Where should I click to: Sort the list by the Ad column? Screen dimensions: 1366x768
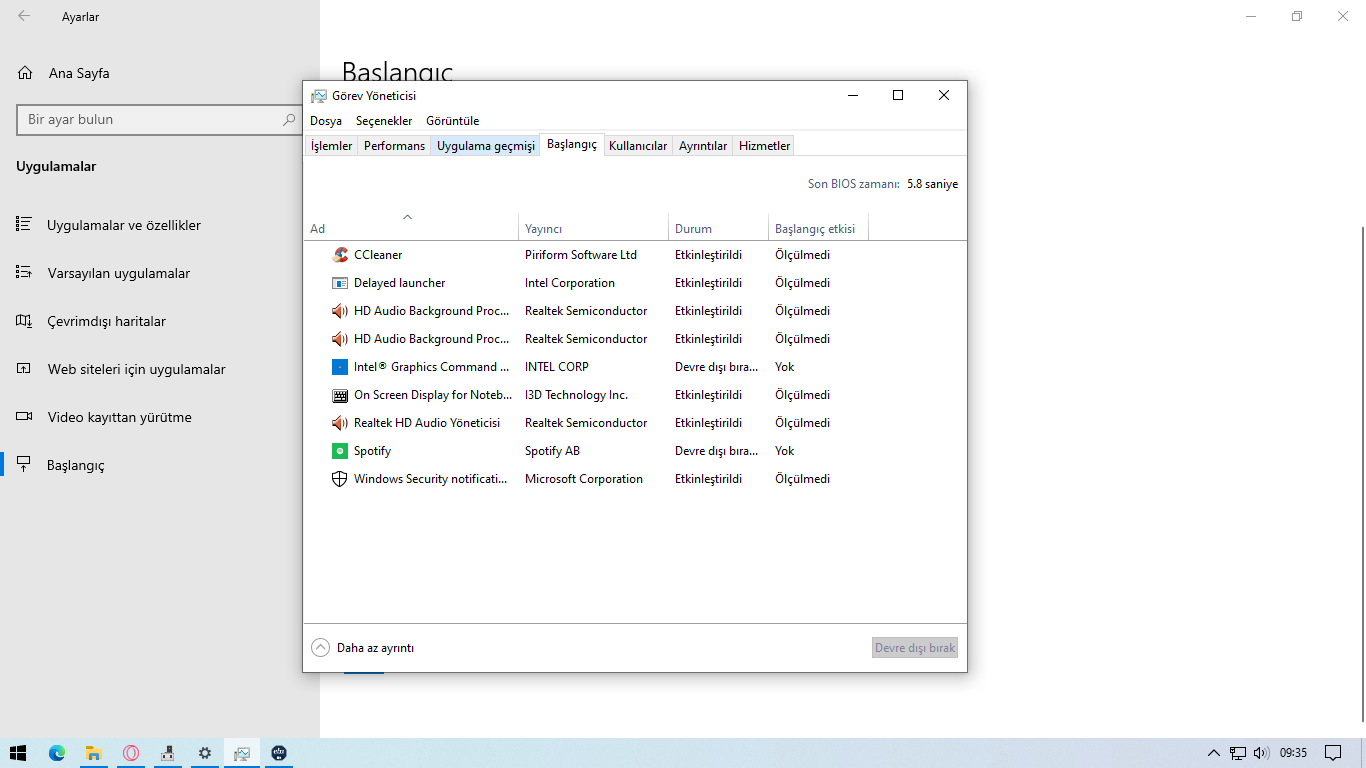[411, 228]
